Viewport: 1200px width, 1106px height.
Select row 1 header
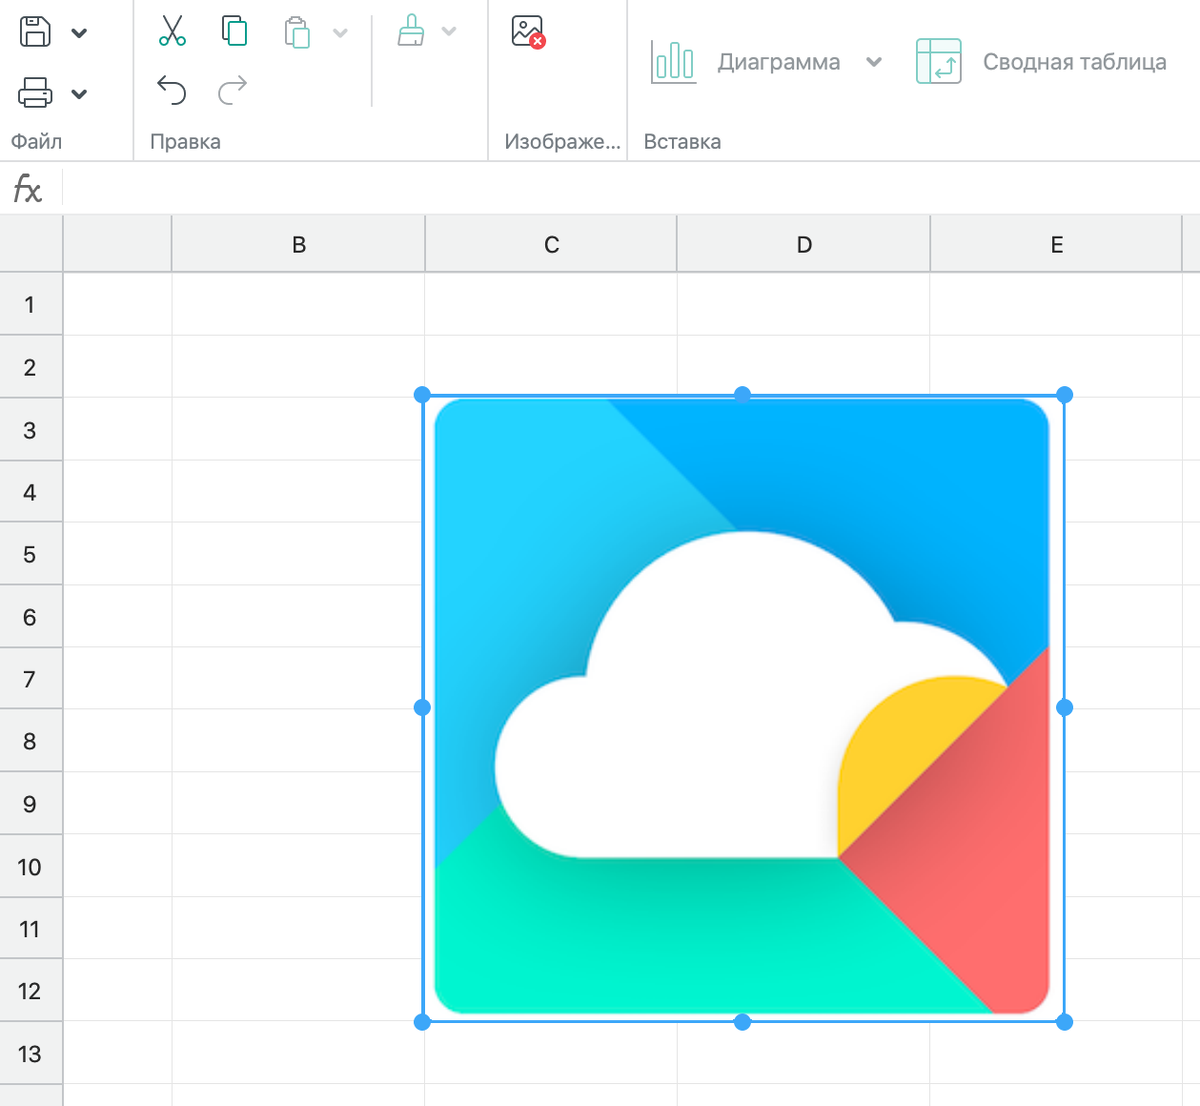[30, 304]
